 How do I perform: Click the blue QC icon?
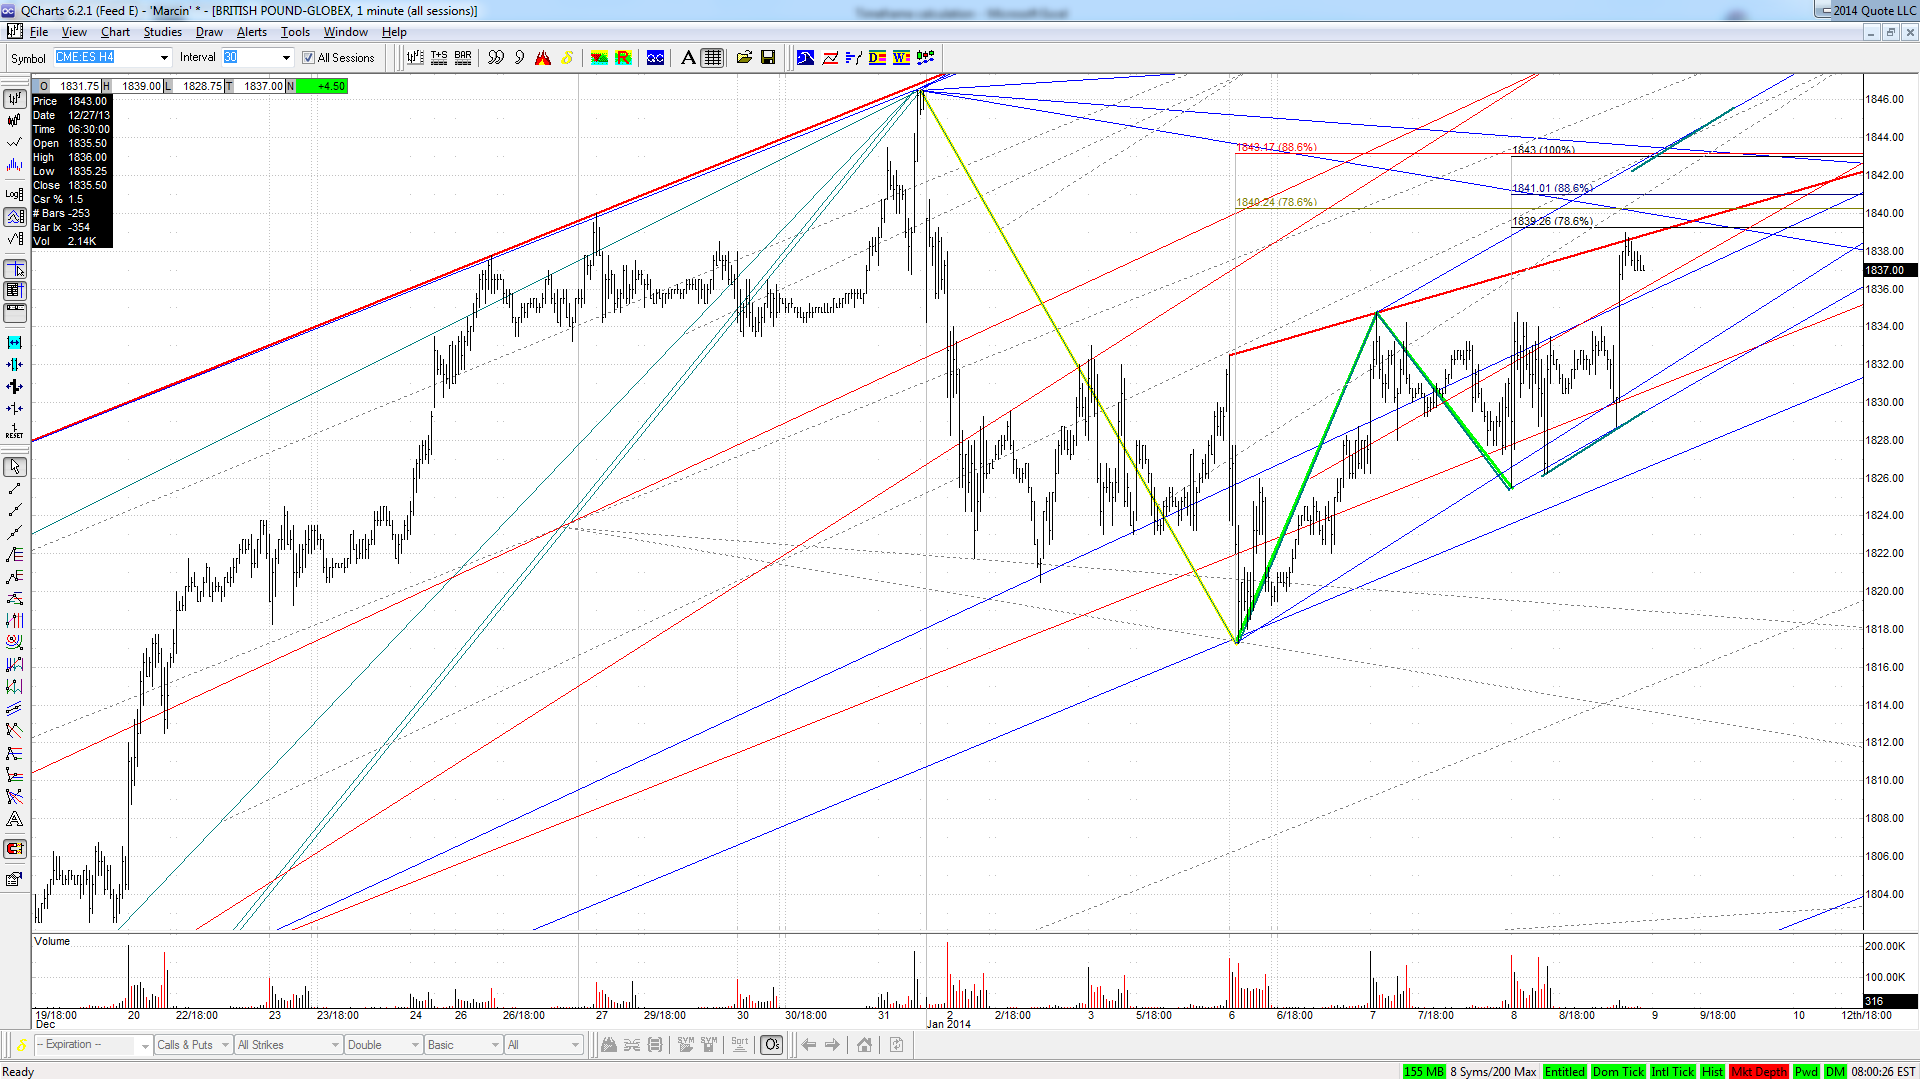[x=655, y=58]
